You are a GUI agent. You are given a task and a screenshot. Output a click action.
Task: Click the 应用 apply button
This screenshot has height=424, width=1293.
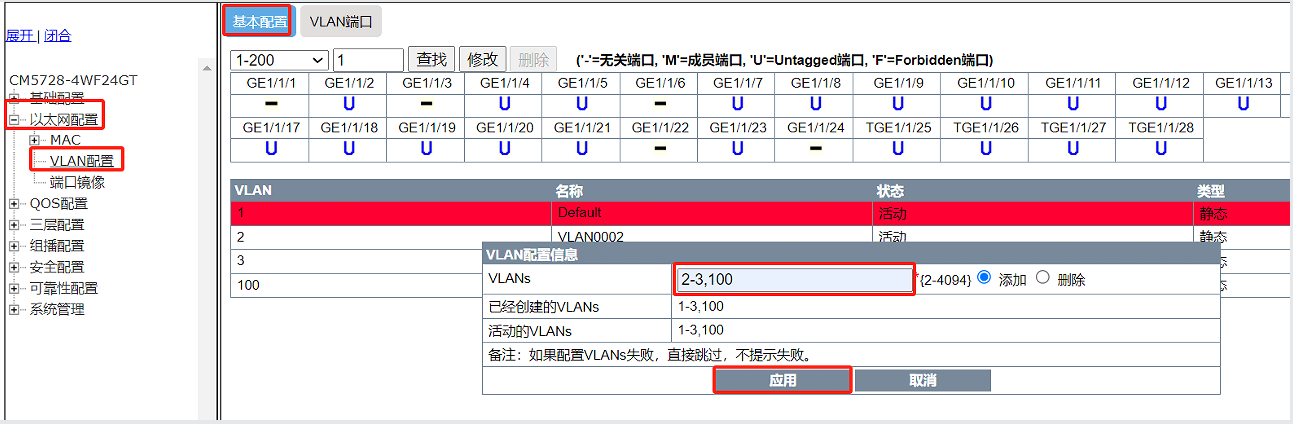pyautogui.click(x=782, y=381)
